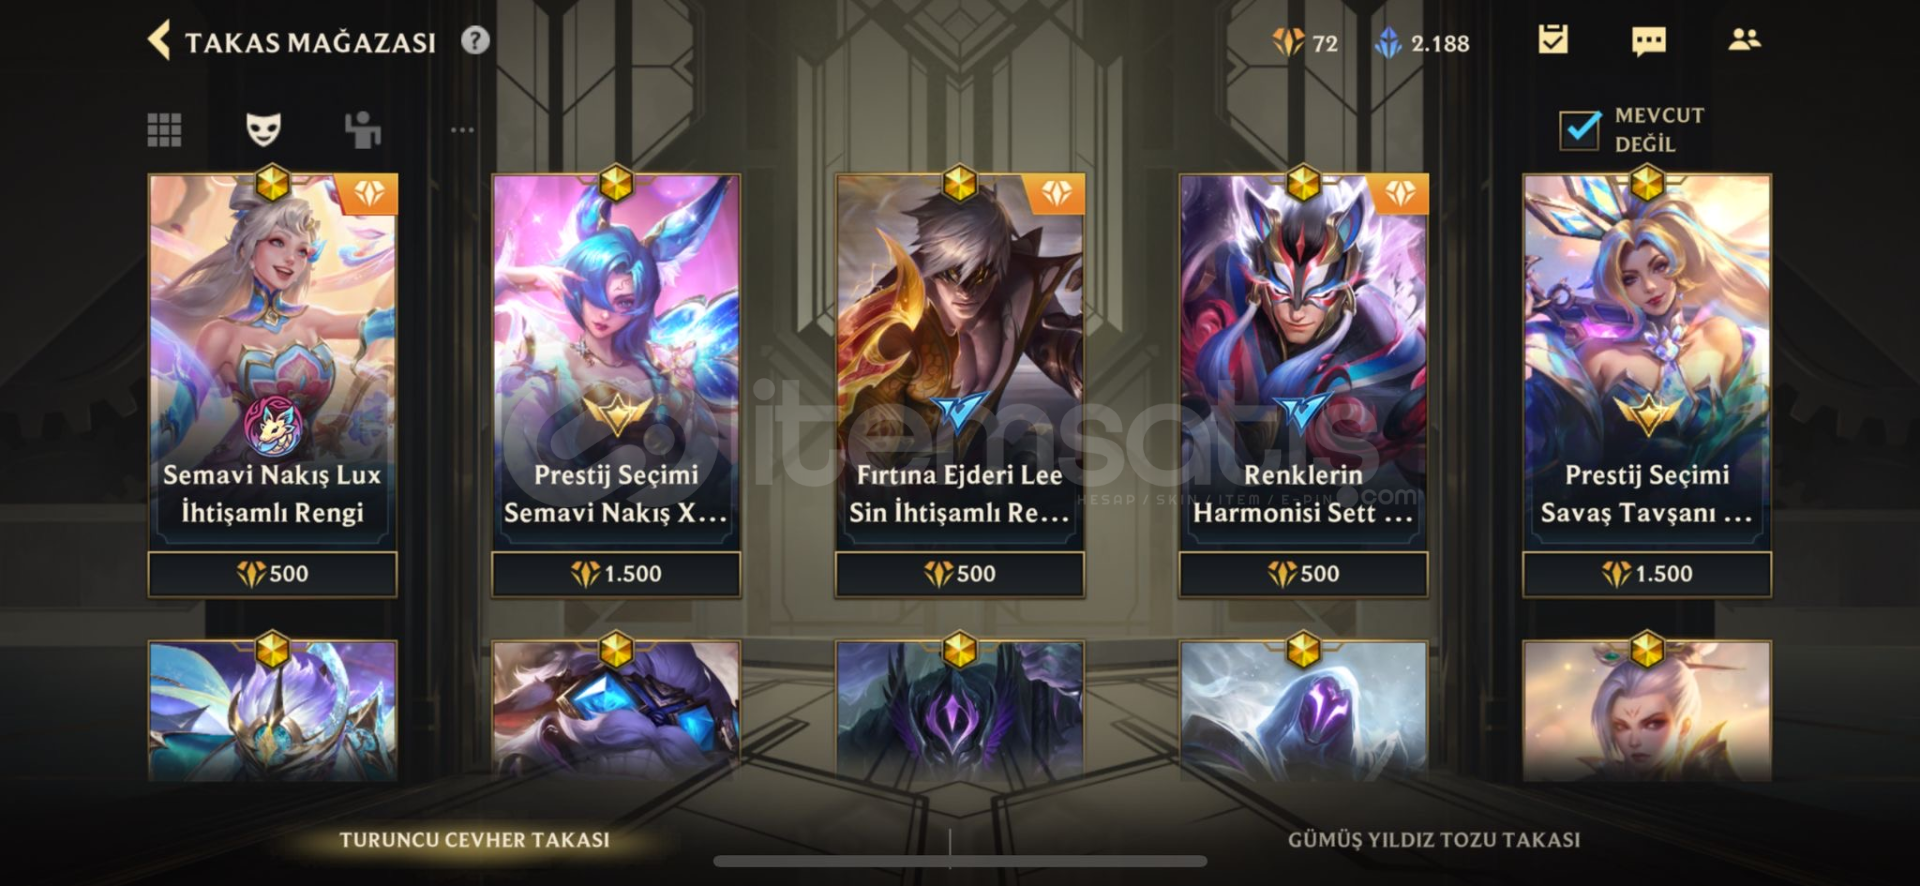Open Prestij Seçimi Savaş Tavşanı card
Screen dimensions: 1920x886
coord(1647,362)
